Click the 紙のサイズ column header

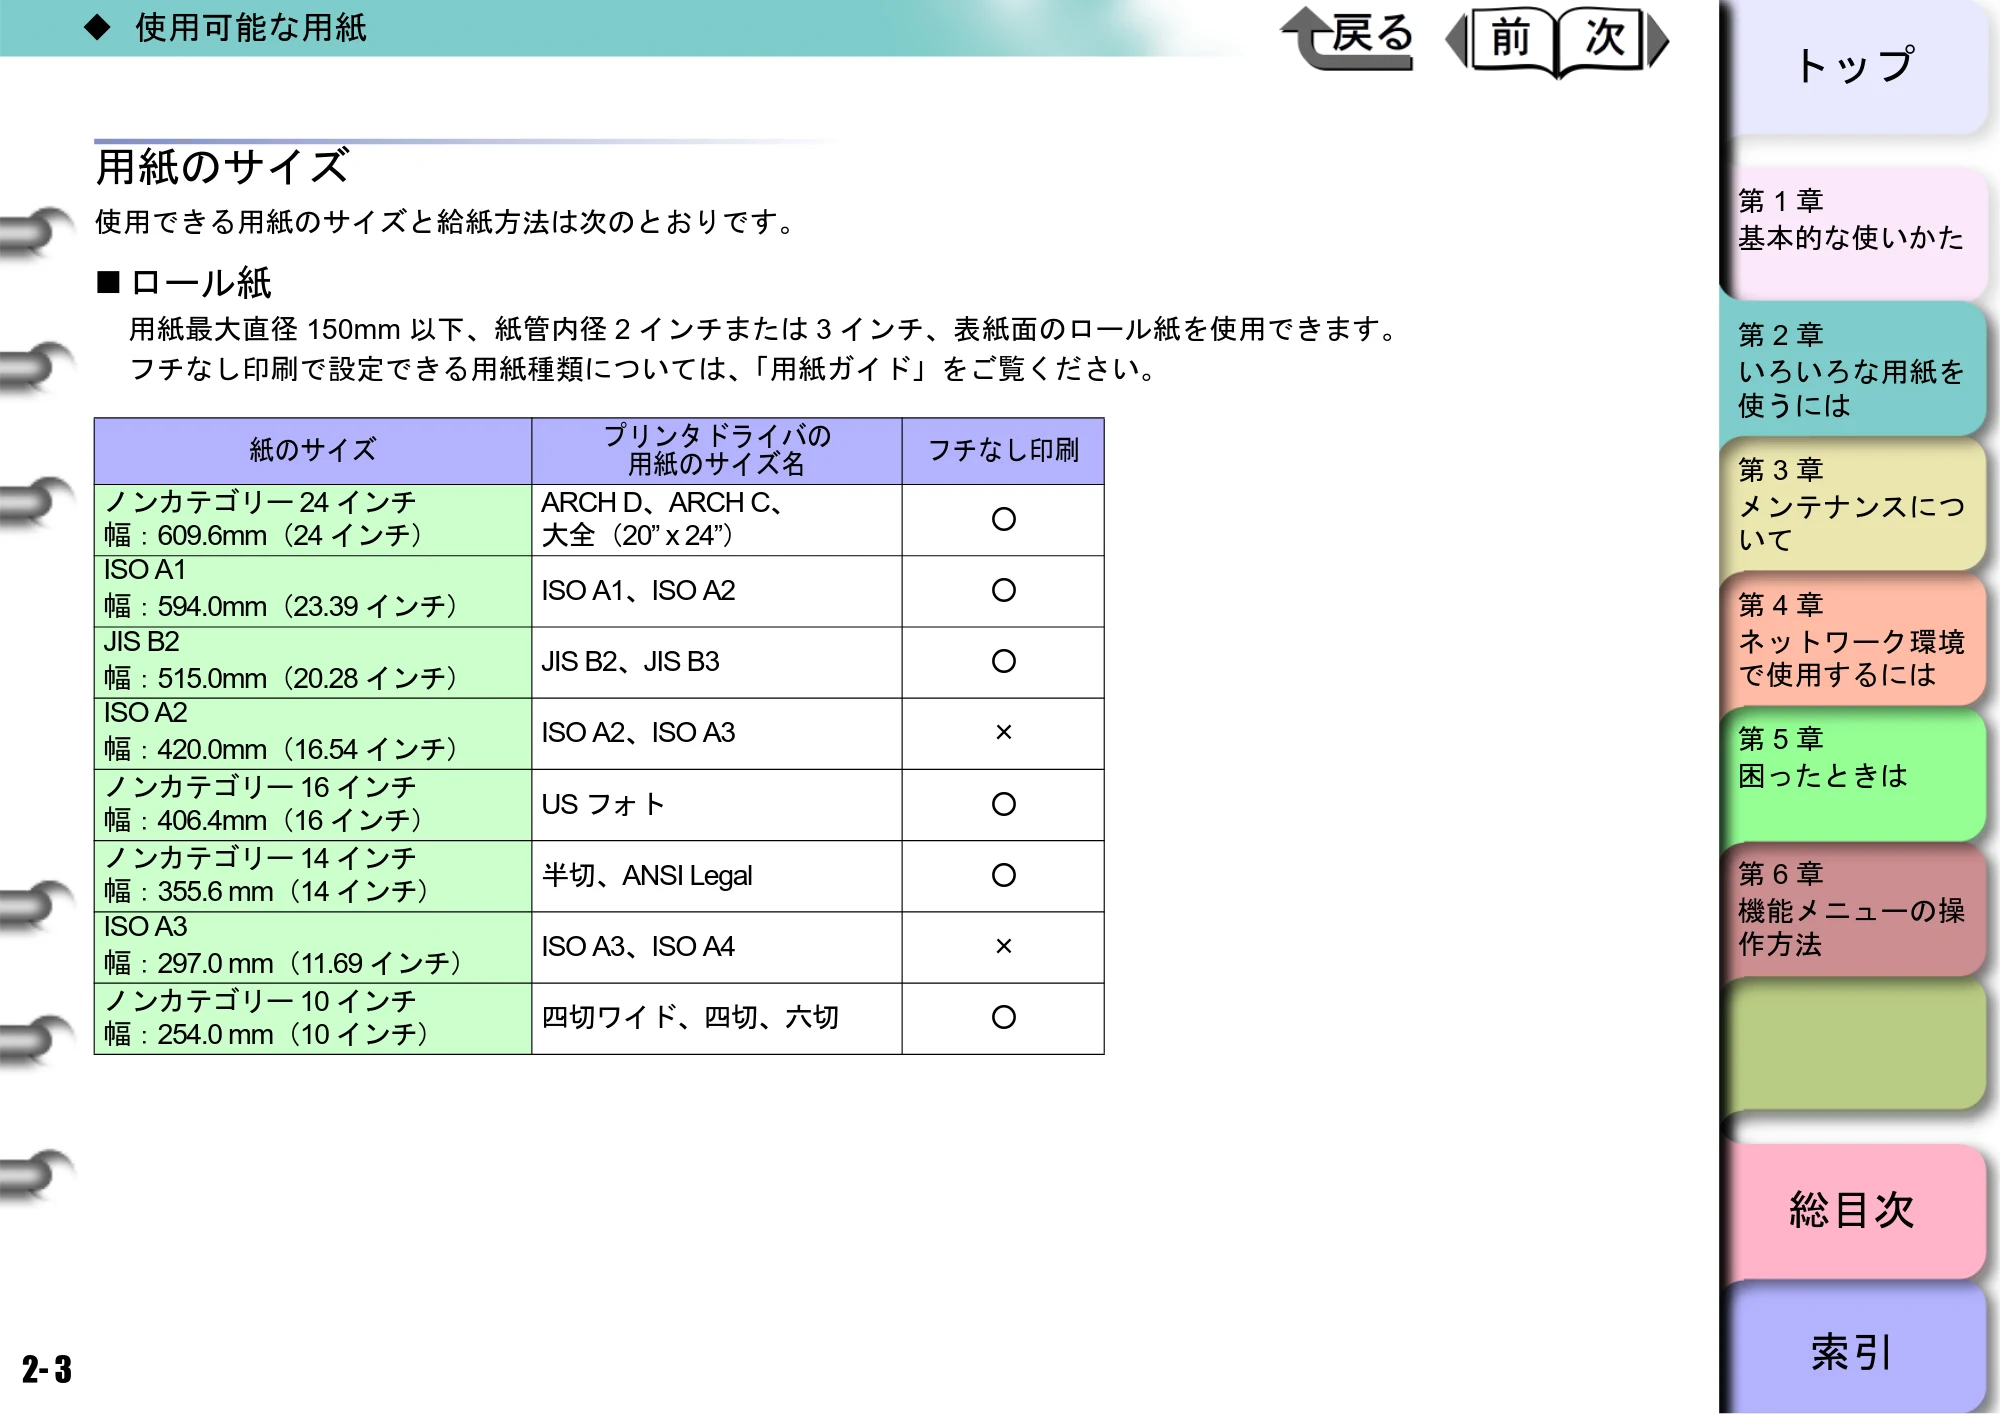pos(313,451)
